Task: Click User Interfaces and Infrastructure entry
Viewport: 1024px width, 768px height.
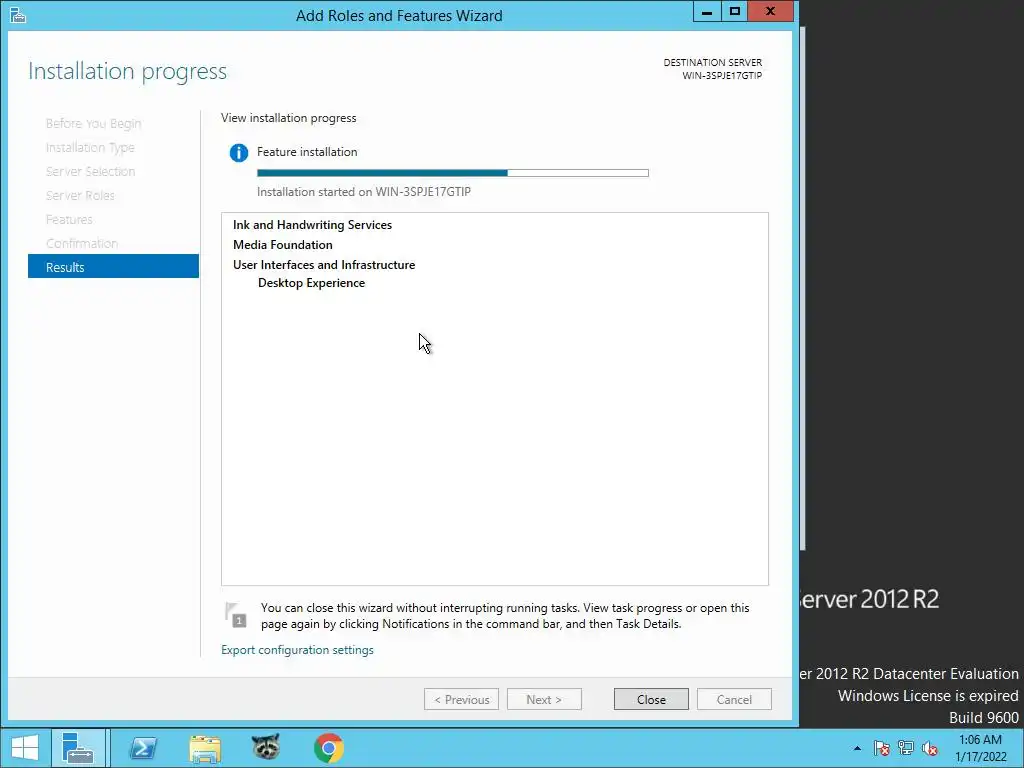Action: [x=324, y=265]
